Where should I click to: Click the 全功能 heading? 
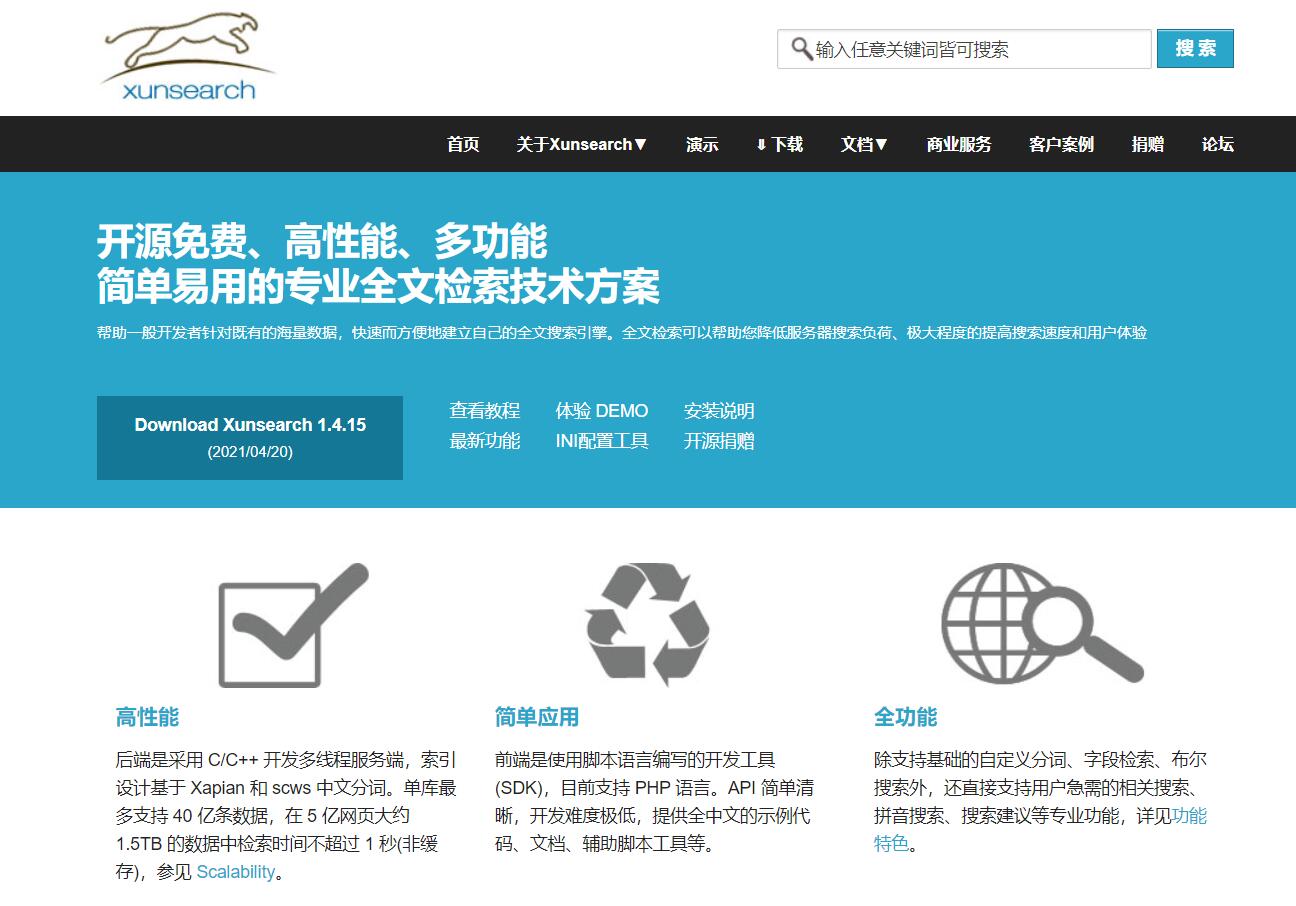tap(906, 717)
